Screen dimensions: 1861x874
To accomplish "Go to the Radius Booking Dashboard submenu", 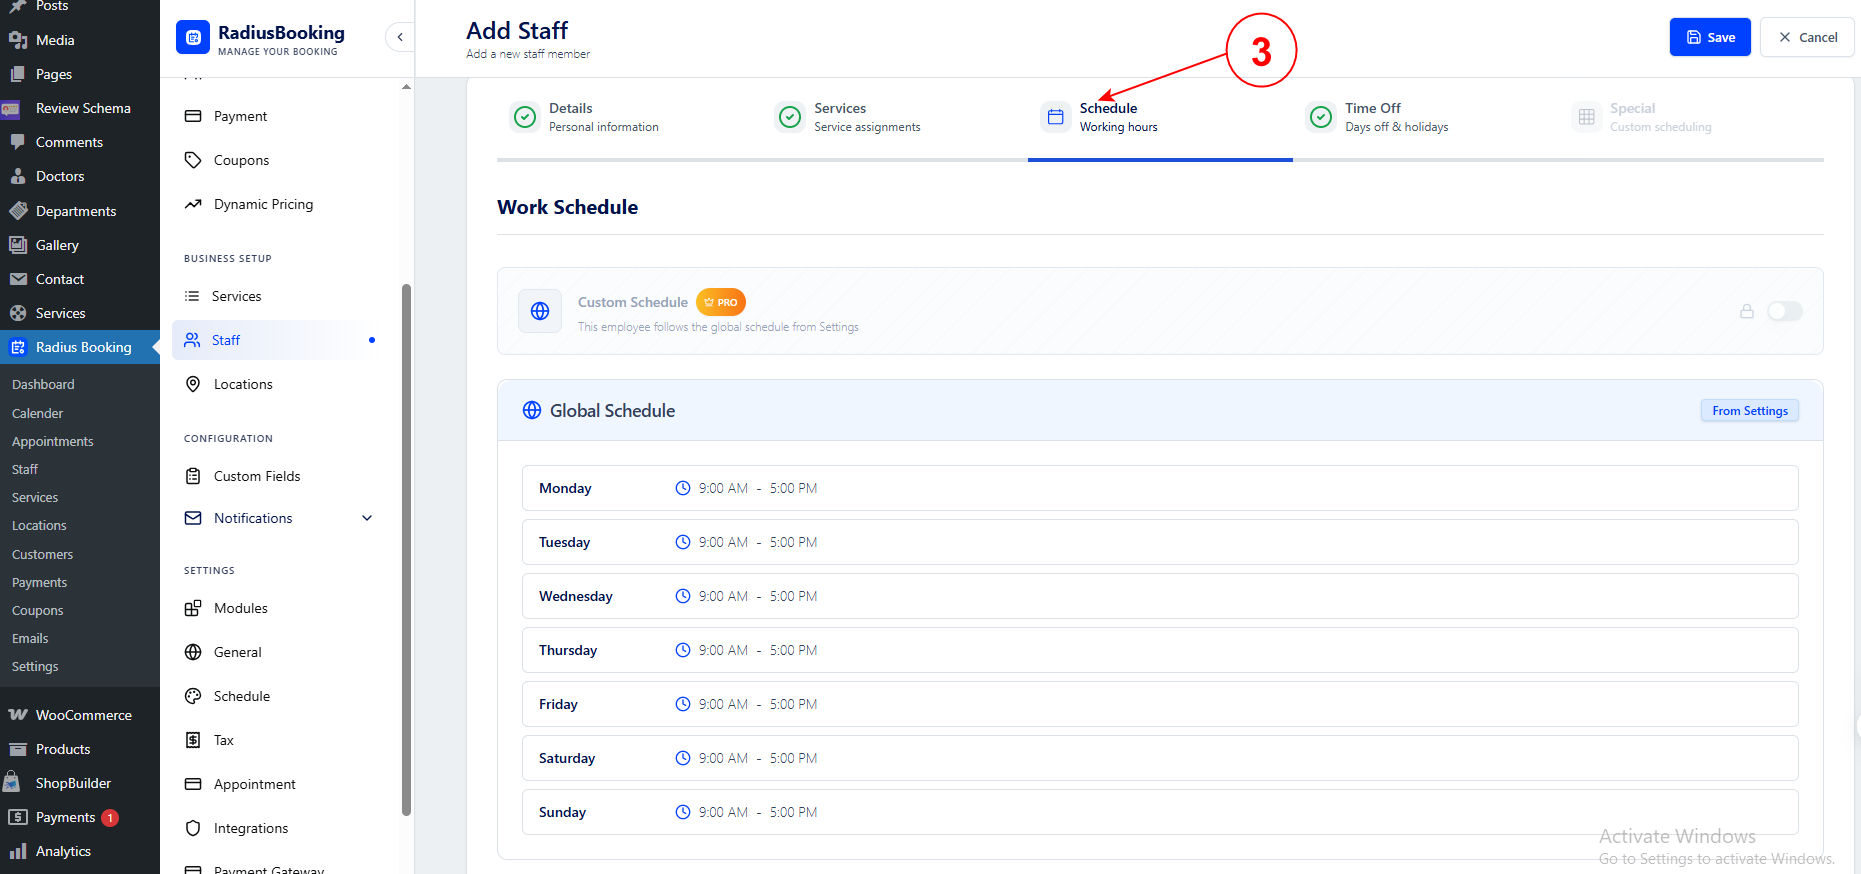I will point(43,384).
